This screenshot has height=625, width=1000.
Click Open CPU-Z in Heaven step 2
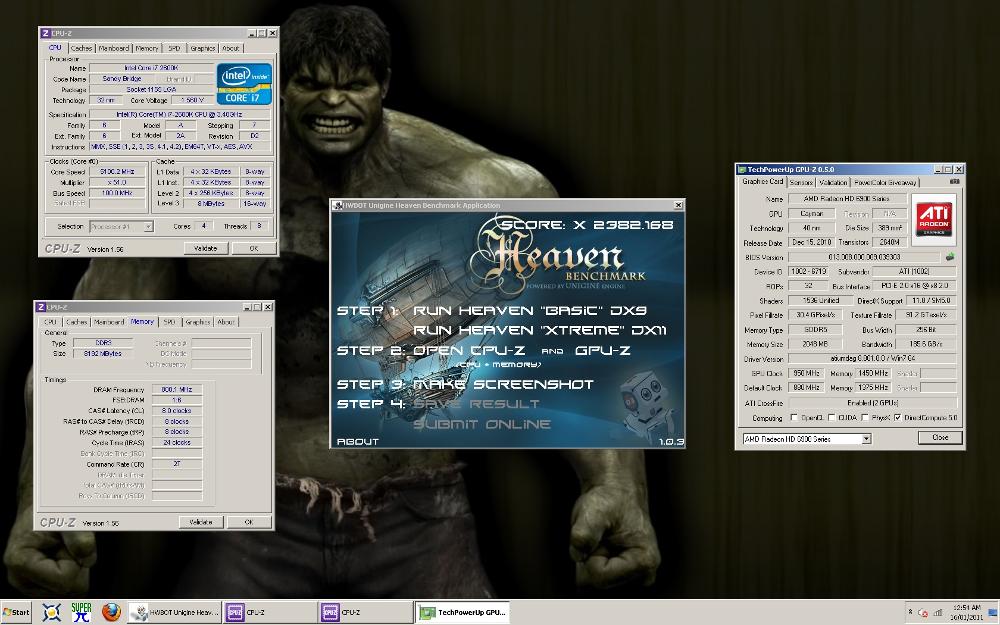tap(469, 351)
